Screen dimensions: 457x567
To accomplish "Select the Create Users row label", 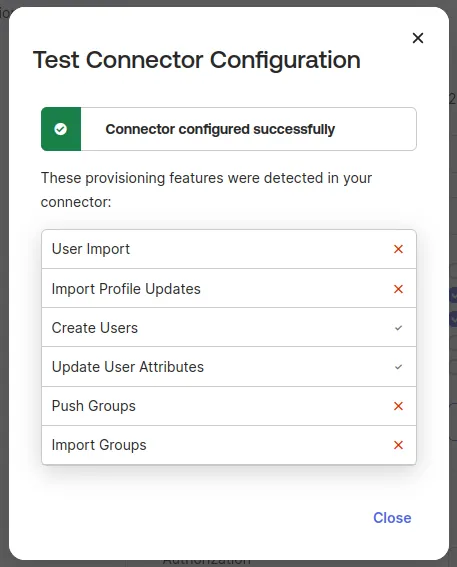I will [x=95, y=328].
